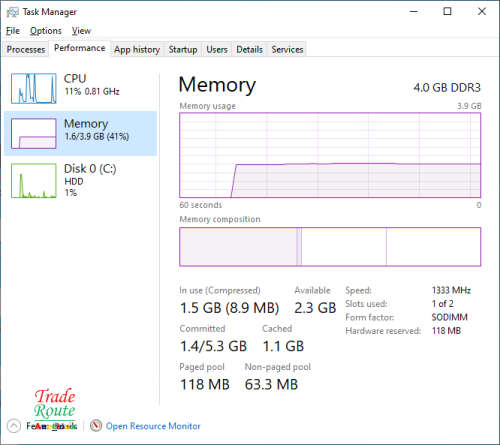Maximize the Task Manager window

click(x=447, y=12)
